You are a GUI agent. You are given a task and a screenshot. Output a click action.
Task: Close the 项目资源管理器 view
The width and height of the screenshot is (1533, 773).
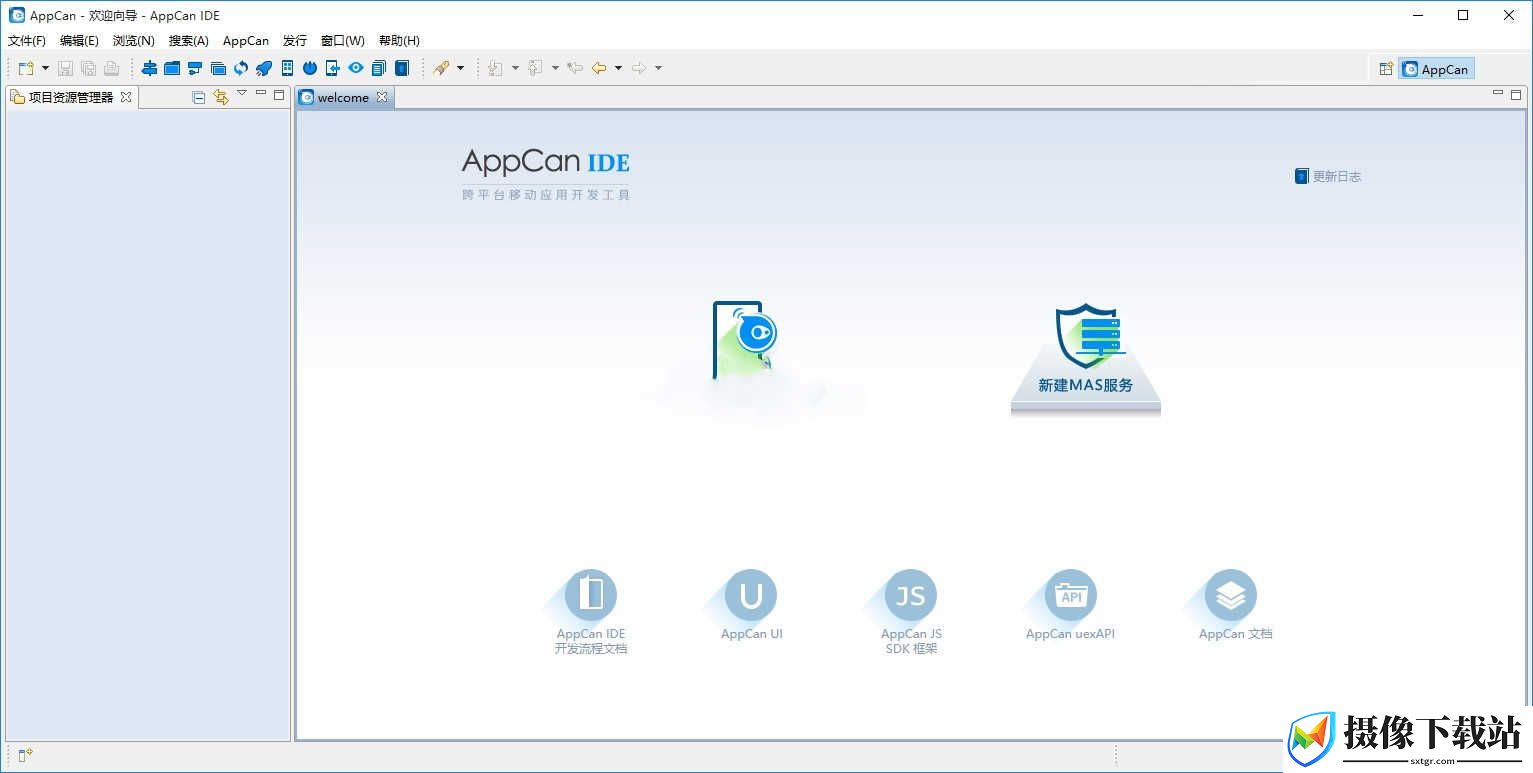click(x=126, y=97)
